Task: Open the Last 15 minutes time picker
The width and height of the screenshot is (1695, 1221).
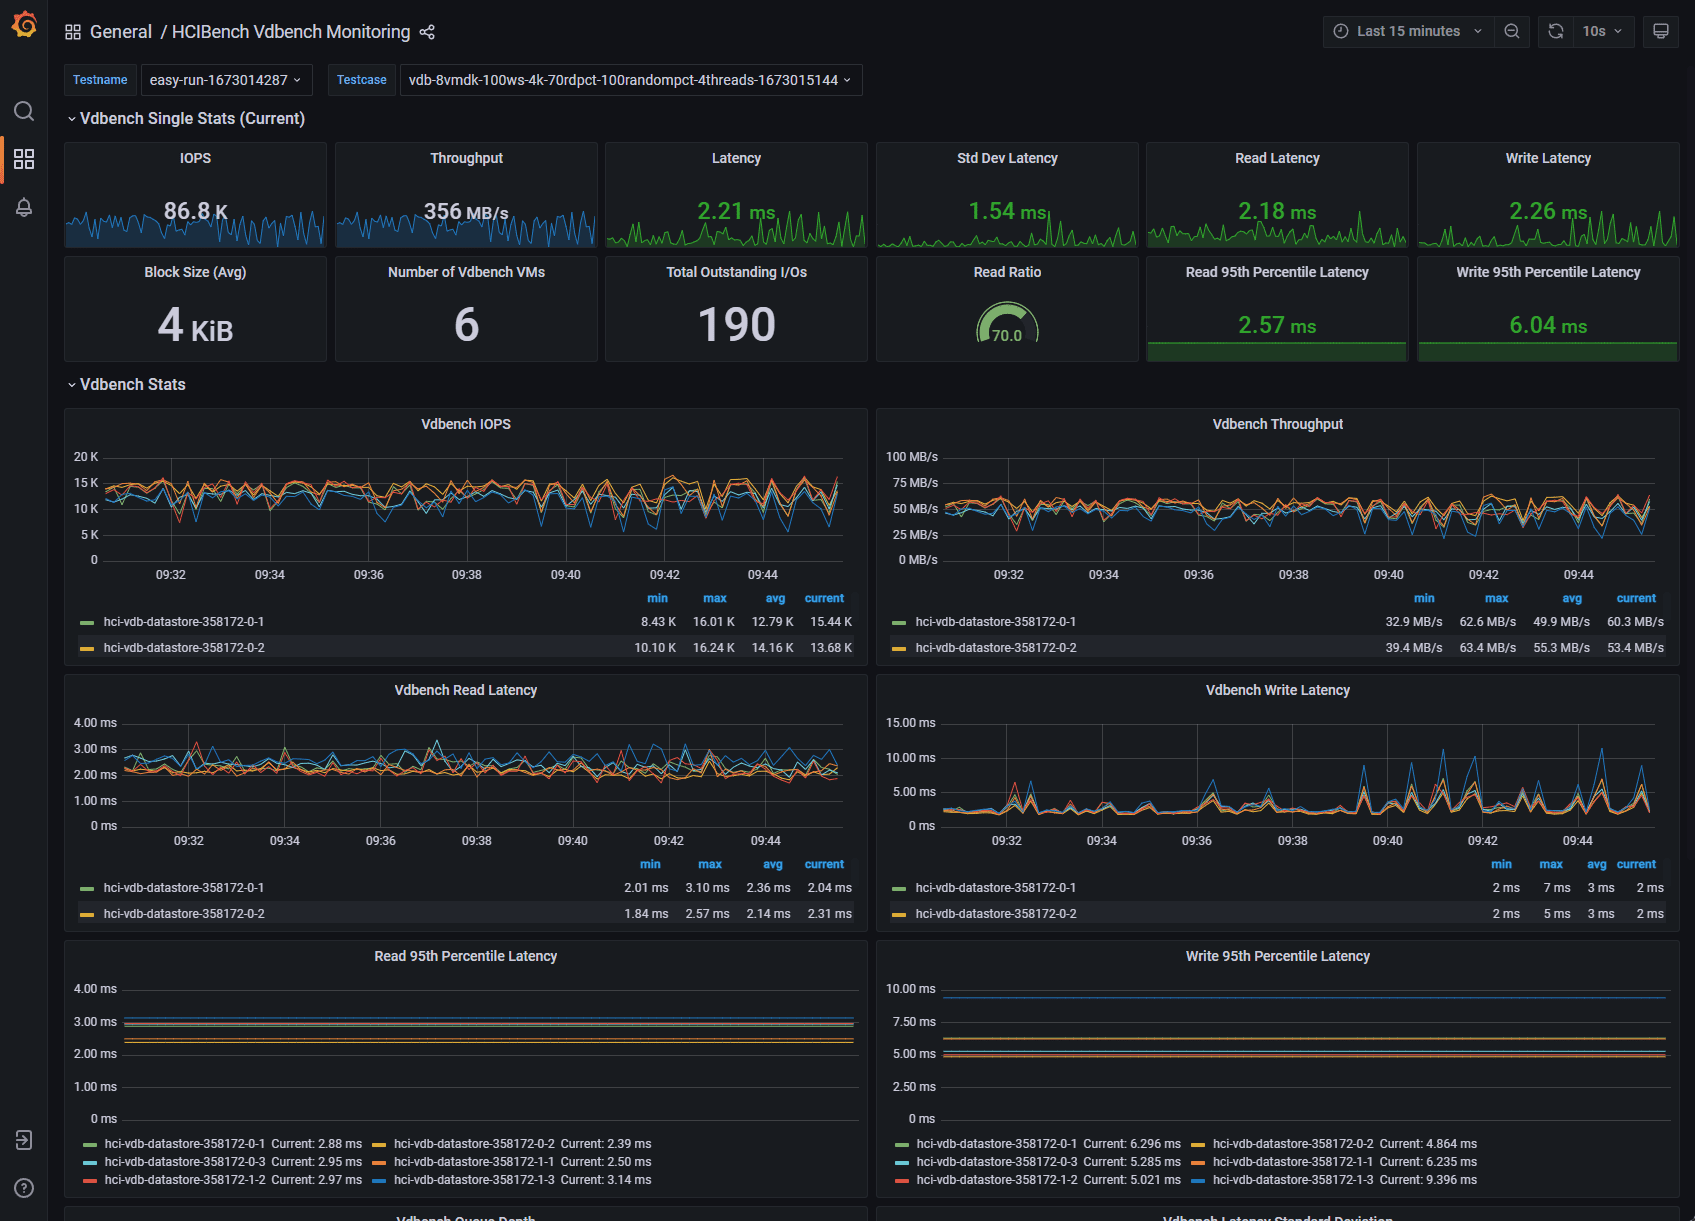Action: [x=1405, y=31]
